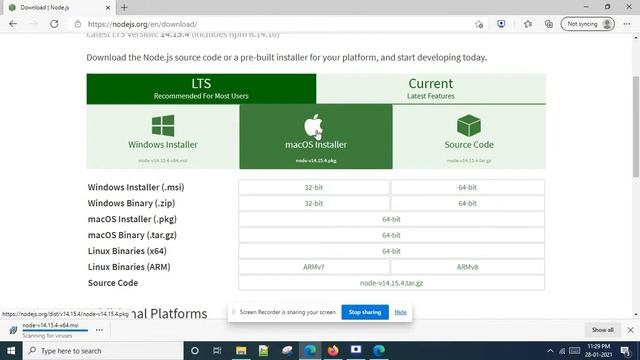Download the Windows Installer tile

tap(163, 136)
